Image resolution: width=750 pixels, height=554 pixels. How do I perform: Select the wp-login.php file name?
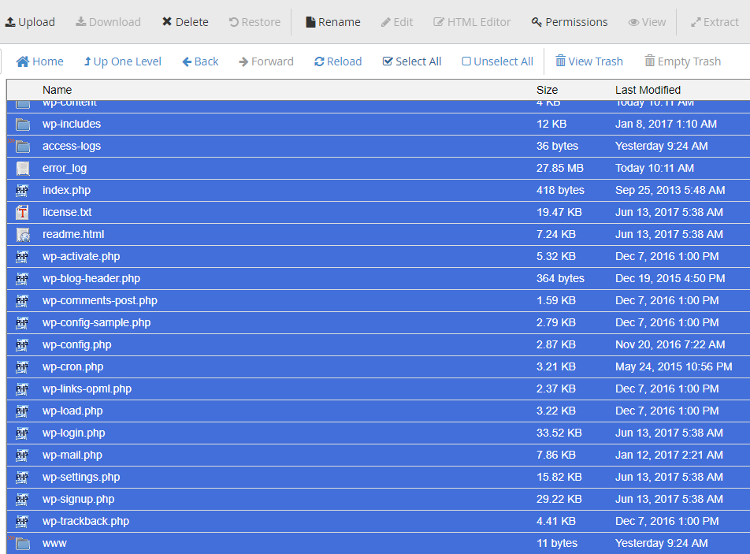coord(74,433)
